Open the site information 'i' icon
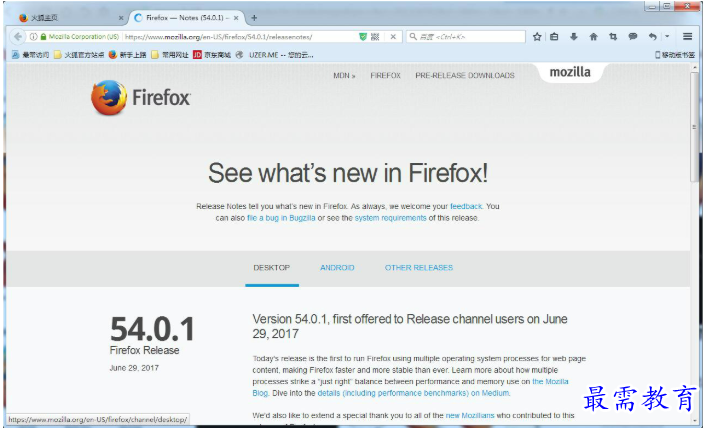The width and height of the screenshot is (705, 430). 33,37
